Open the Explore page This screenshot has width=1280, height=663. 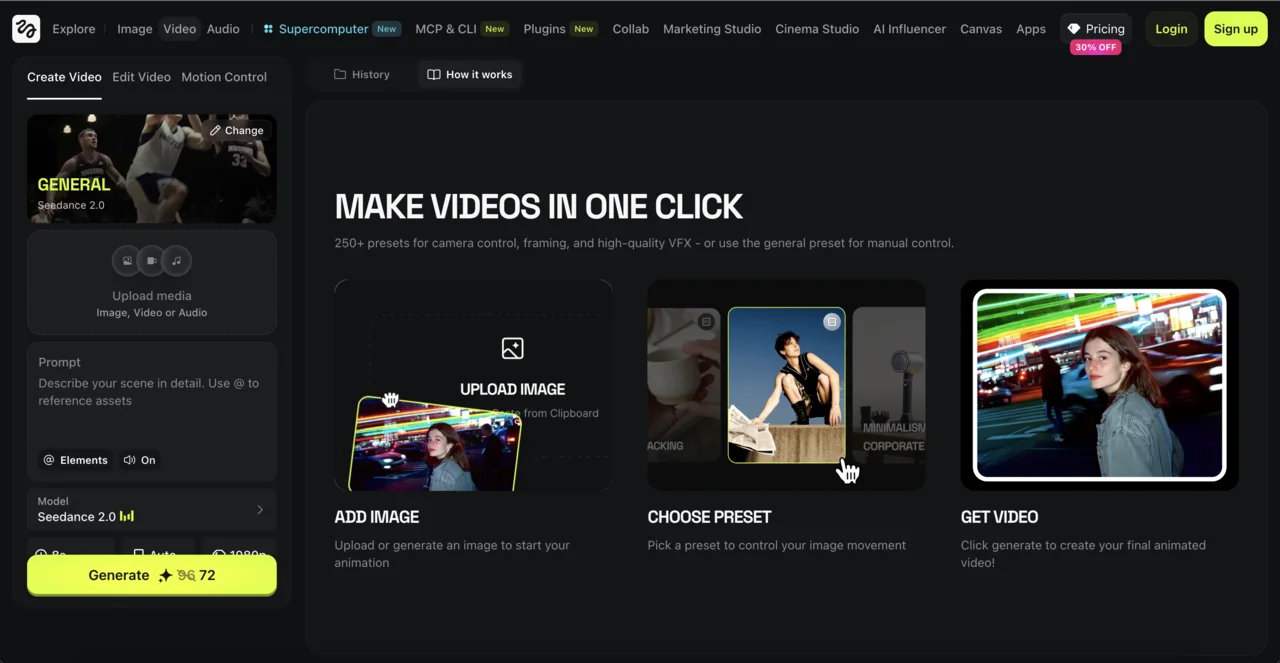point(74,29)
